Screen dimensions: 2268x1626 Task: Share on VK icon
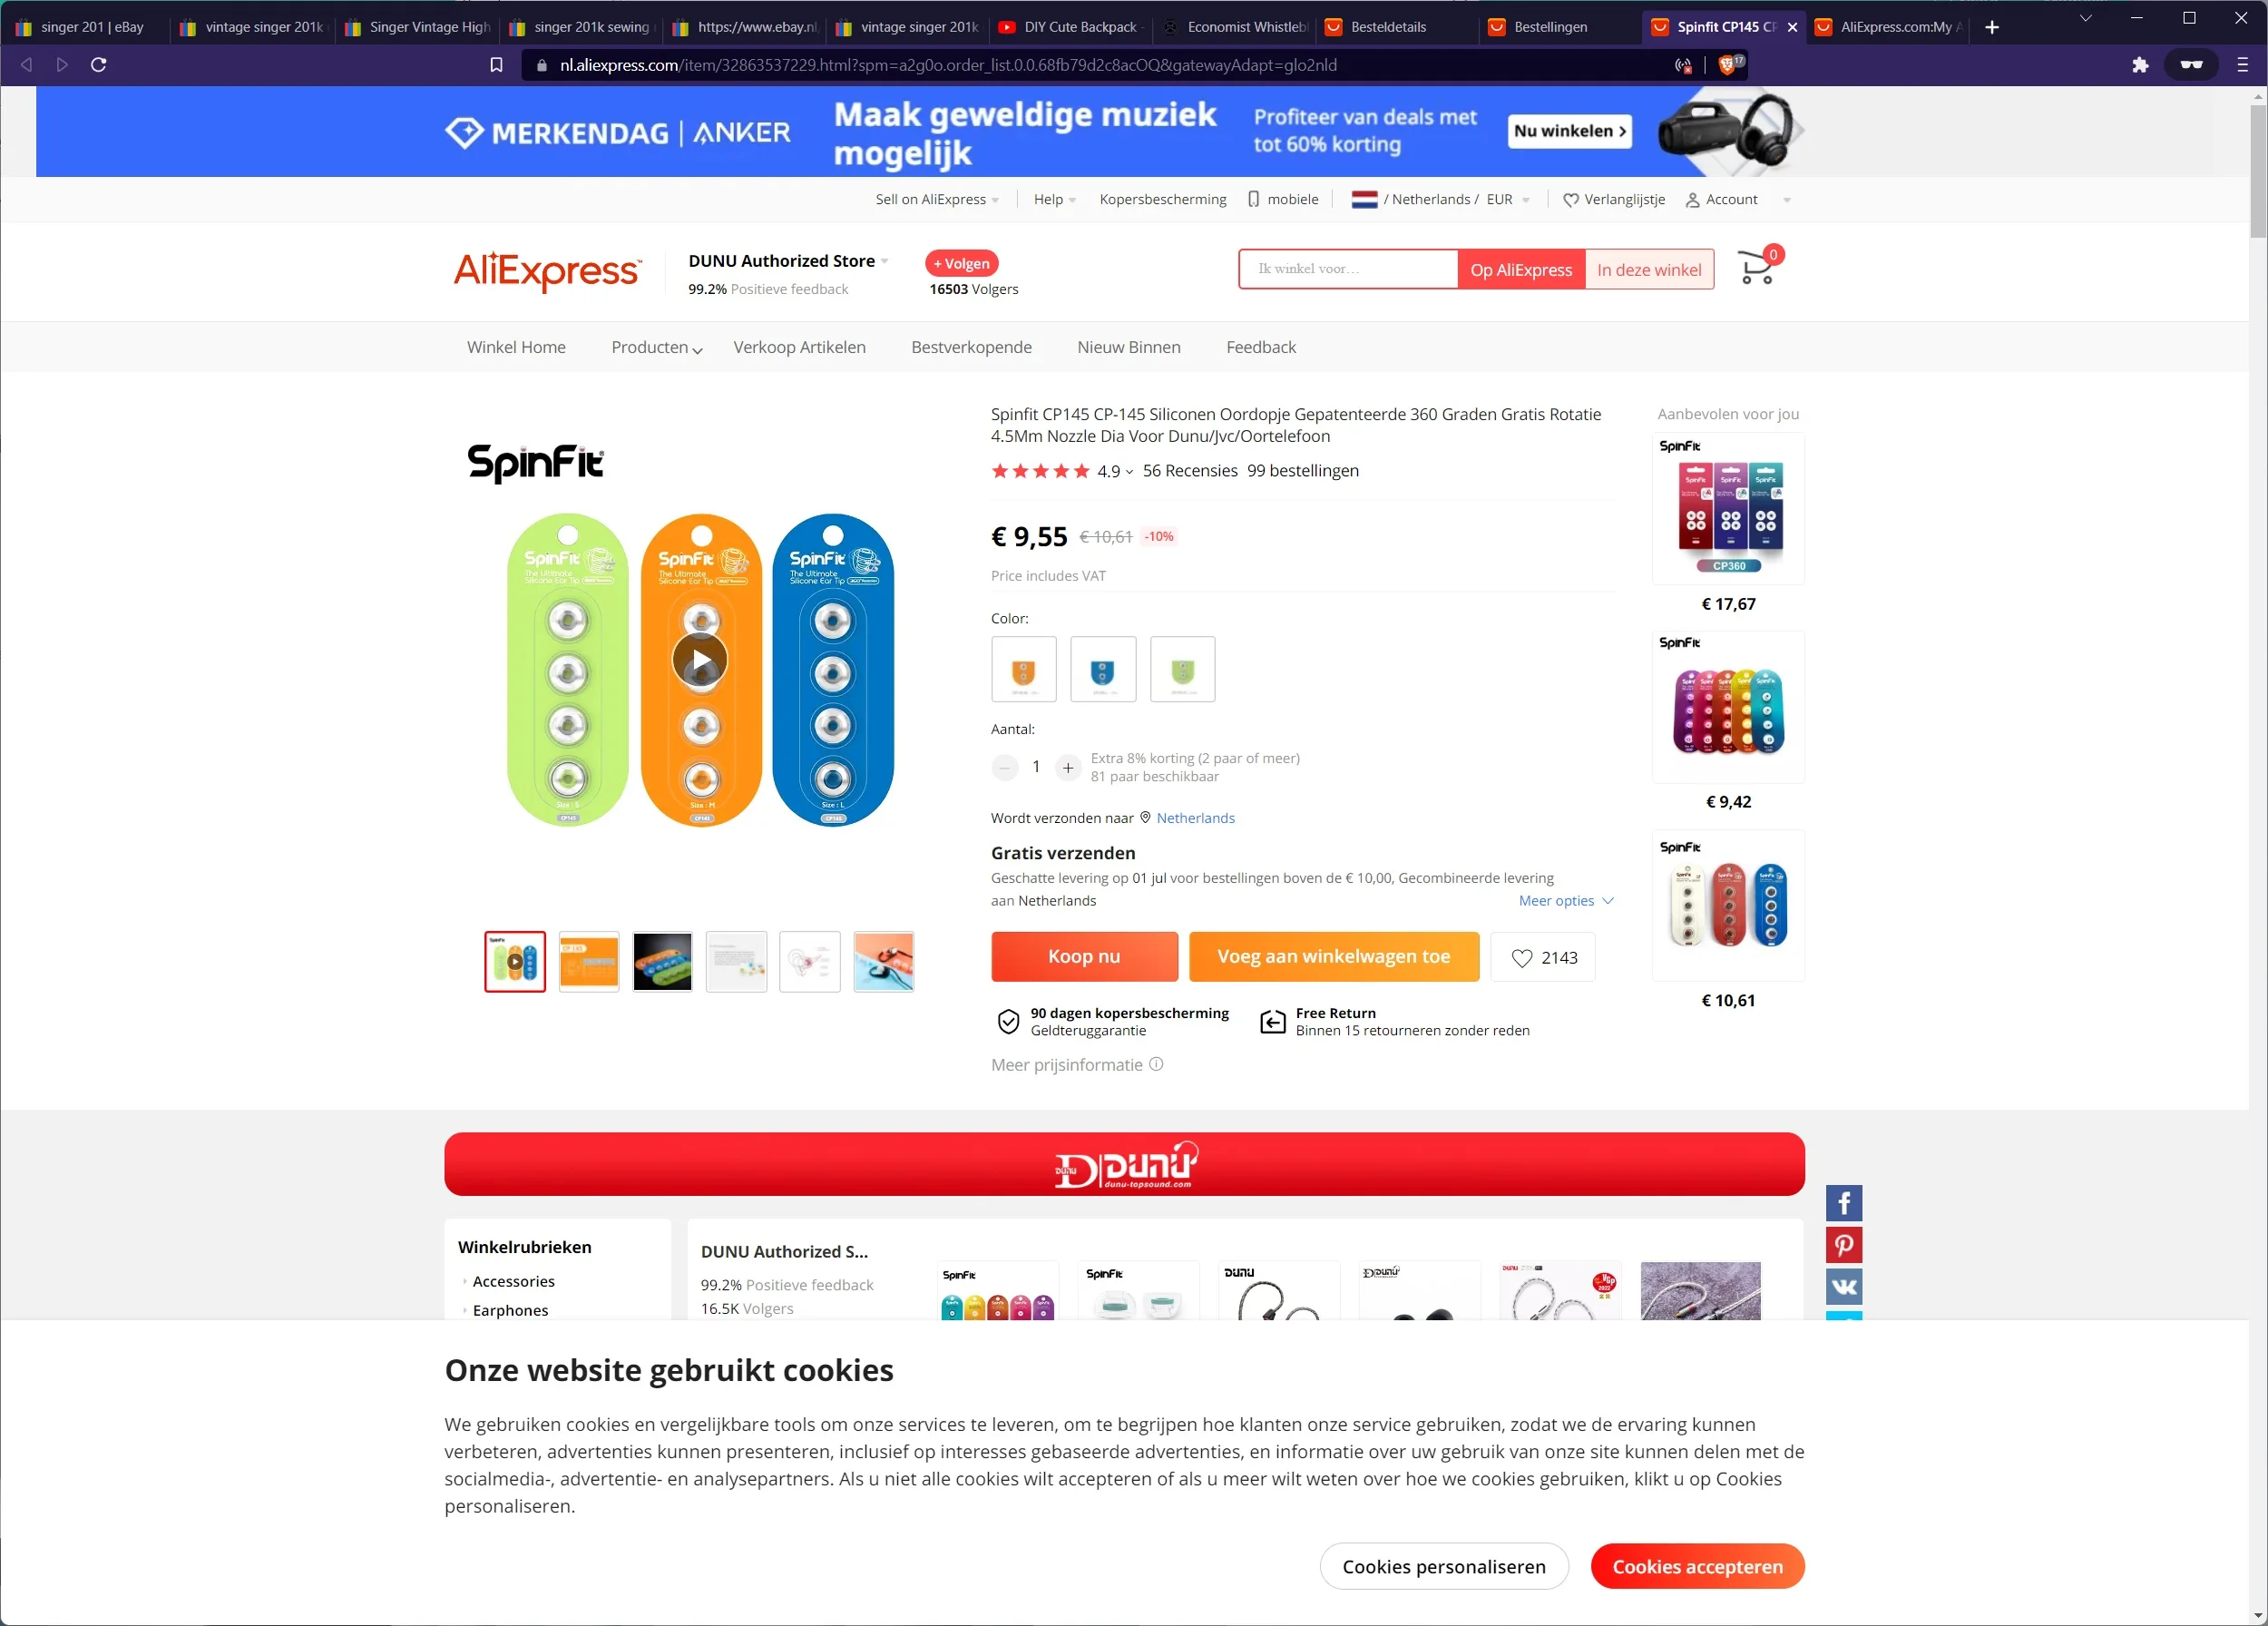[x=1844, y=1286]
